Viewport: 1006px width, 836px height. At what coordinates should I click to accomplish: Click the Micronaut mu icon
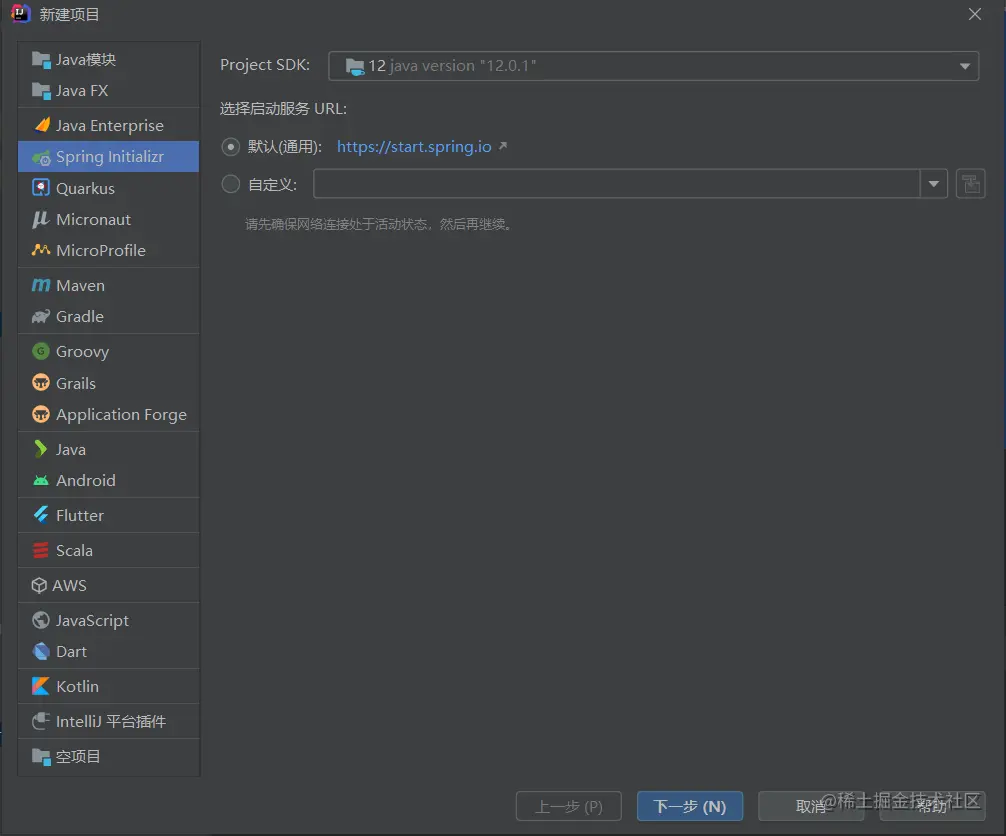tap(40, 219)
